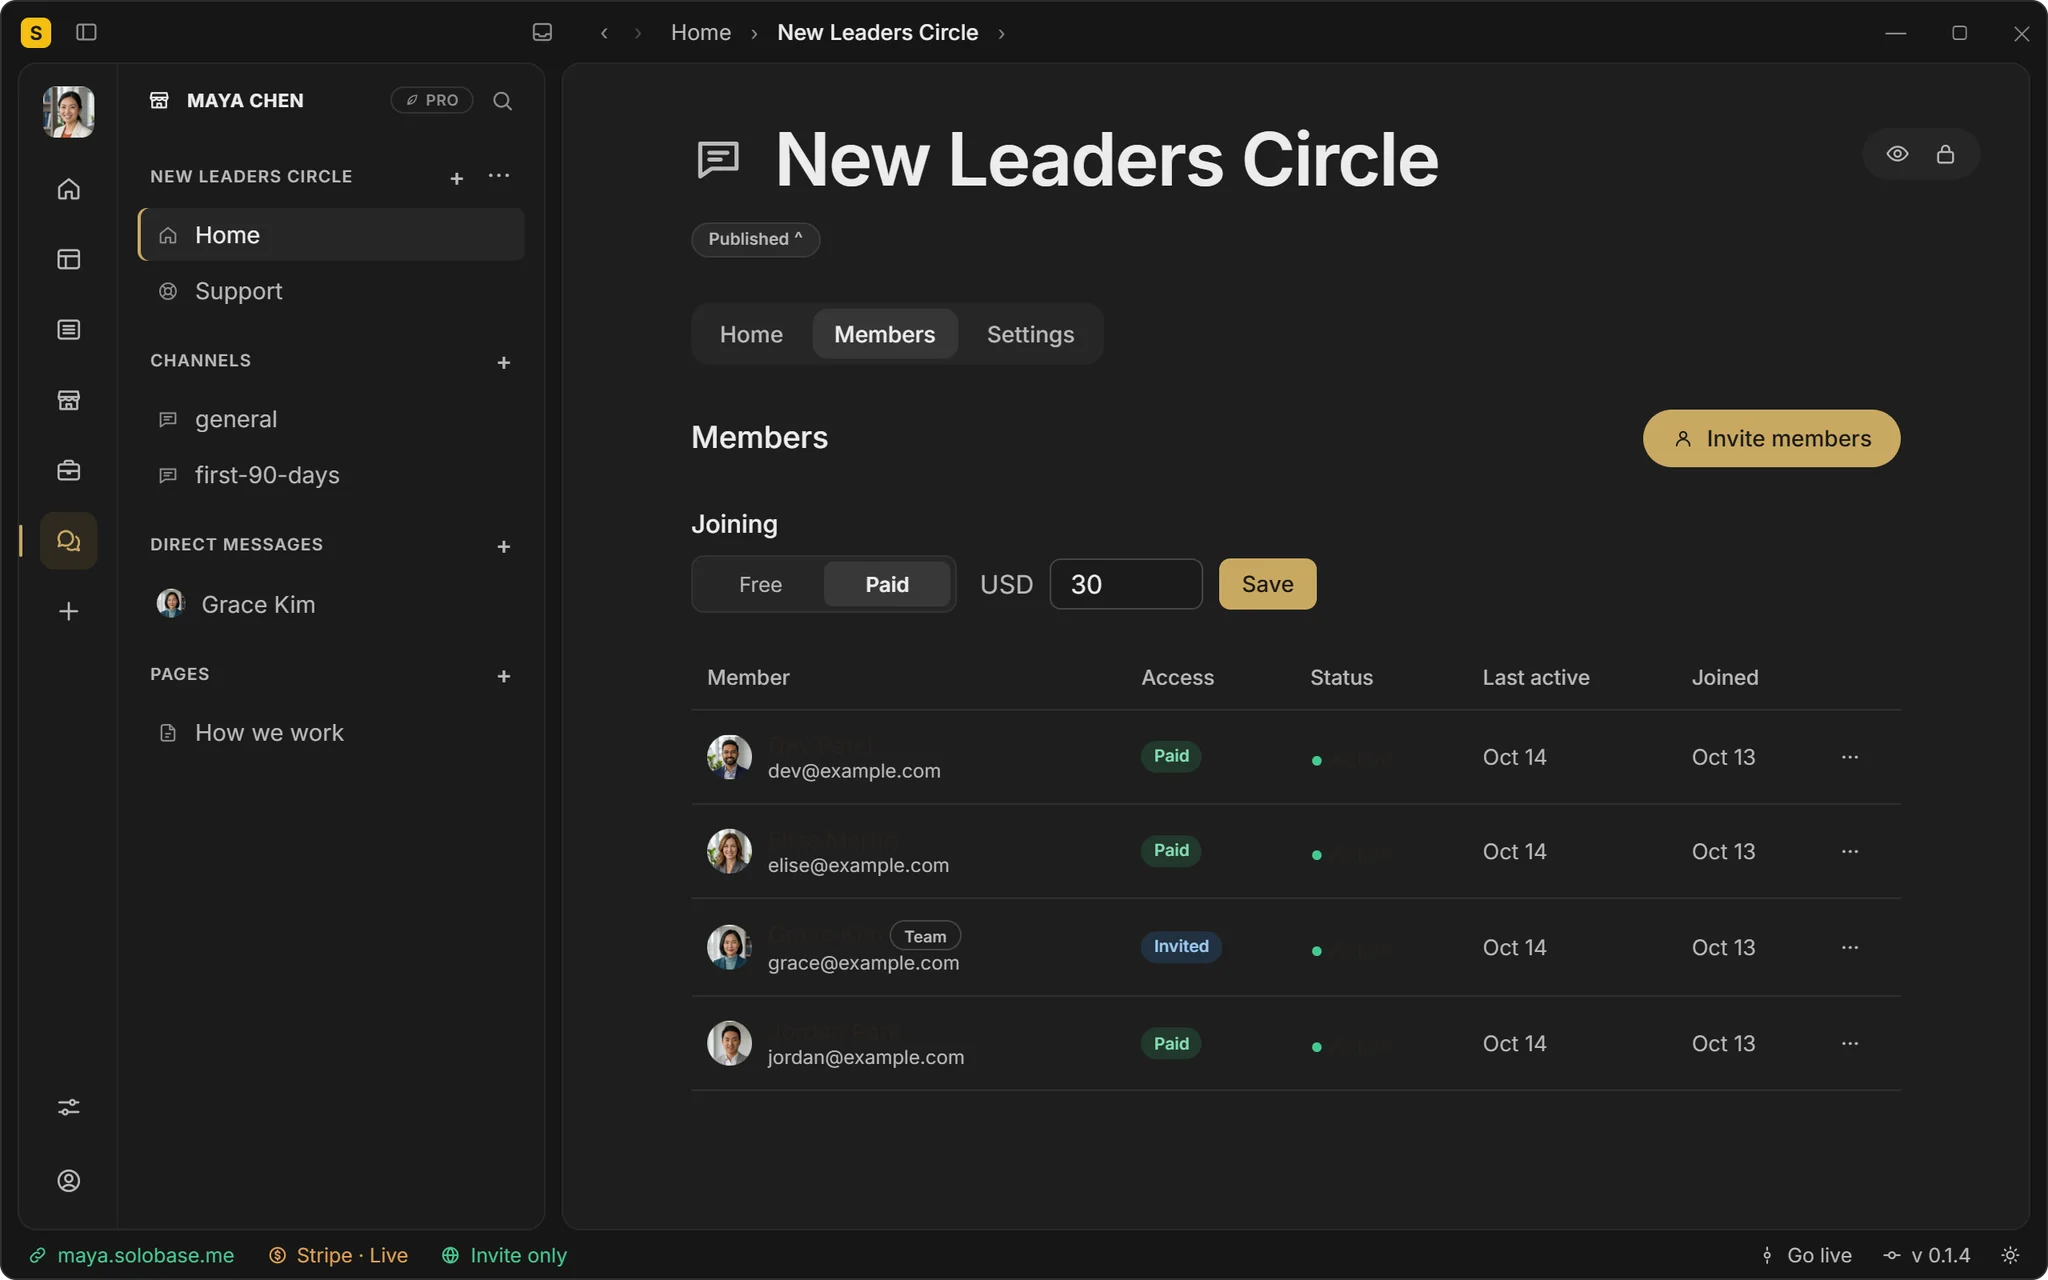Open options for jordan@example.com row

coord(1850,1043)
